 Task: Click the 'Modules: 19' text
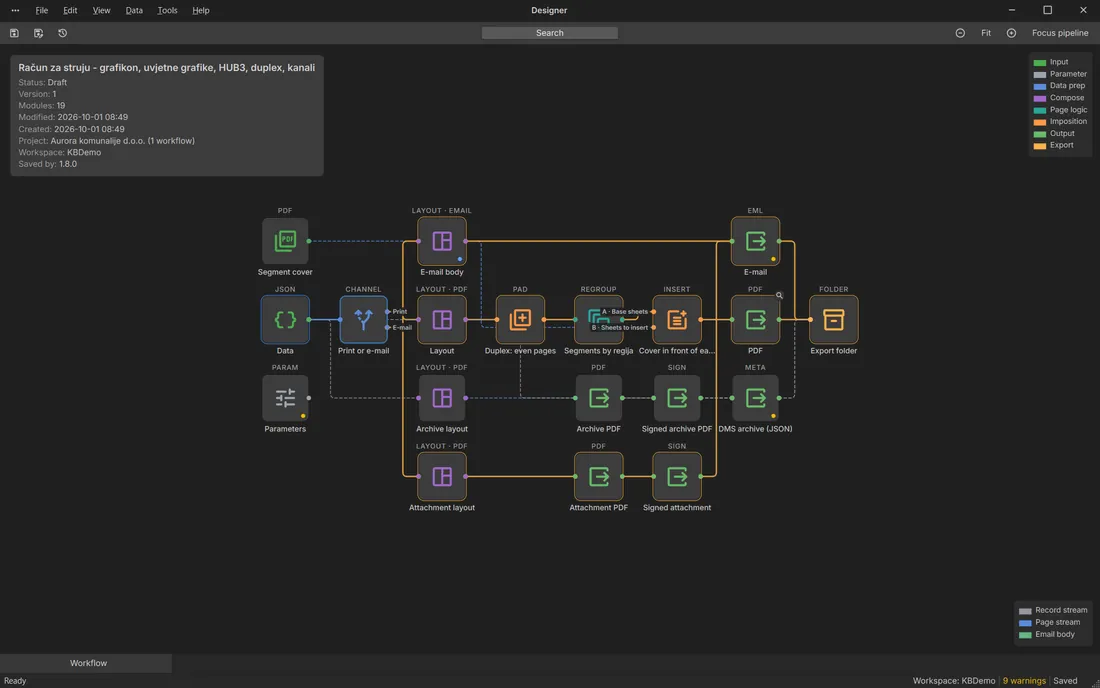[41, 105]
